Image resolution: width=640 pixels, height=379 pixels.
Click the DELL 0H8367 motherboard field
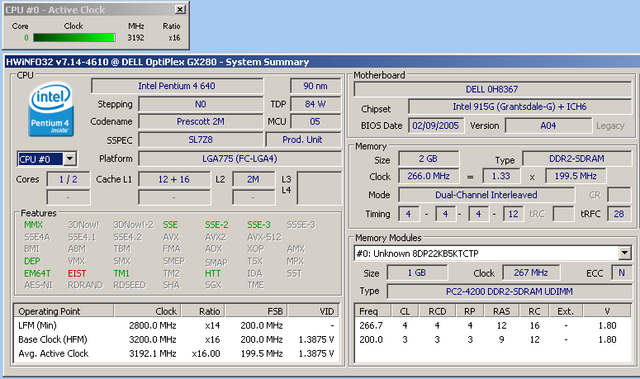(492, 89)
